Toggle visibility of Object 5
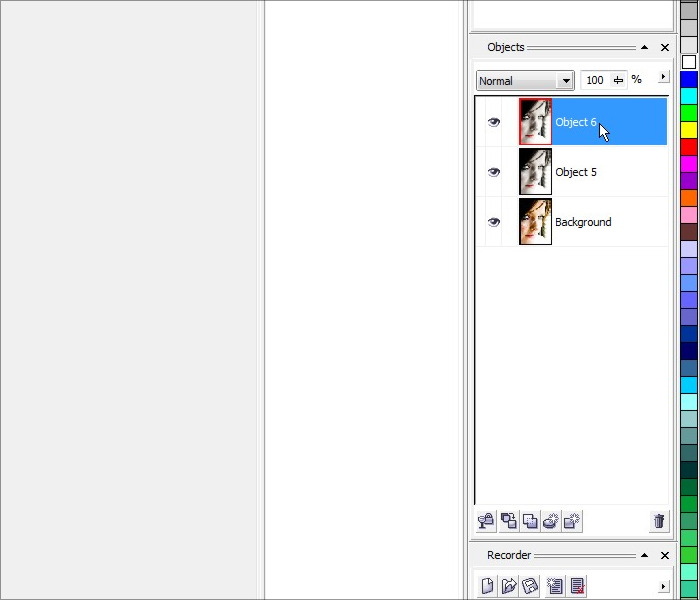The image size is (700, 600). [493, 172]
